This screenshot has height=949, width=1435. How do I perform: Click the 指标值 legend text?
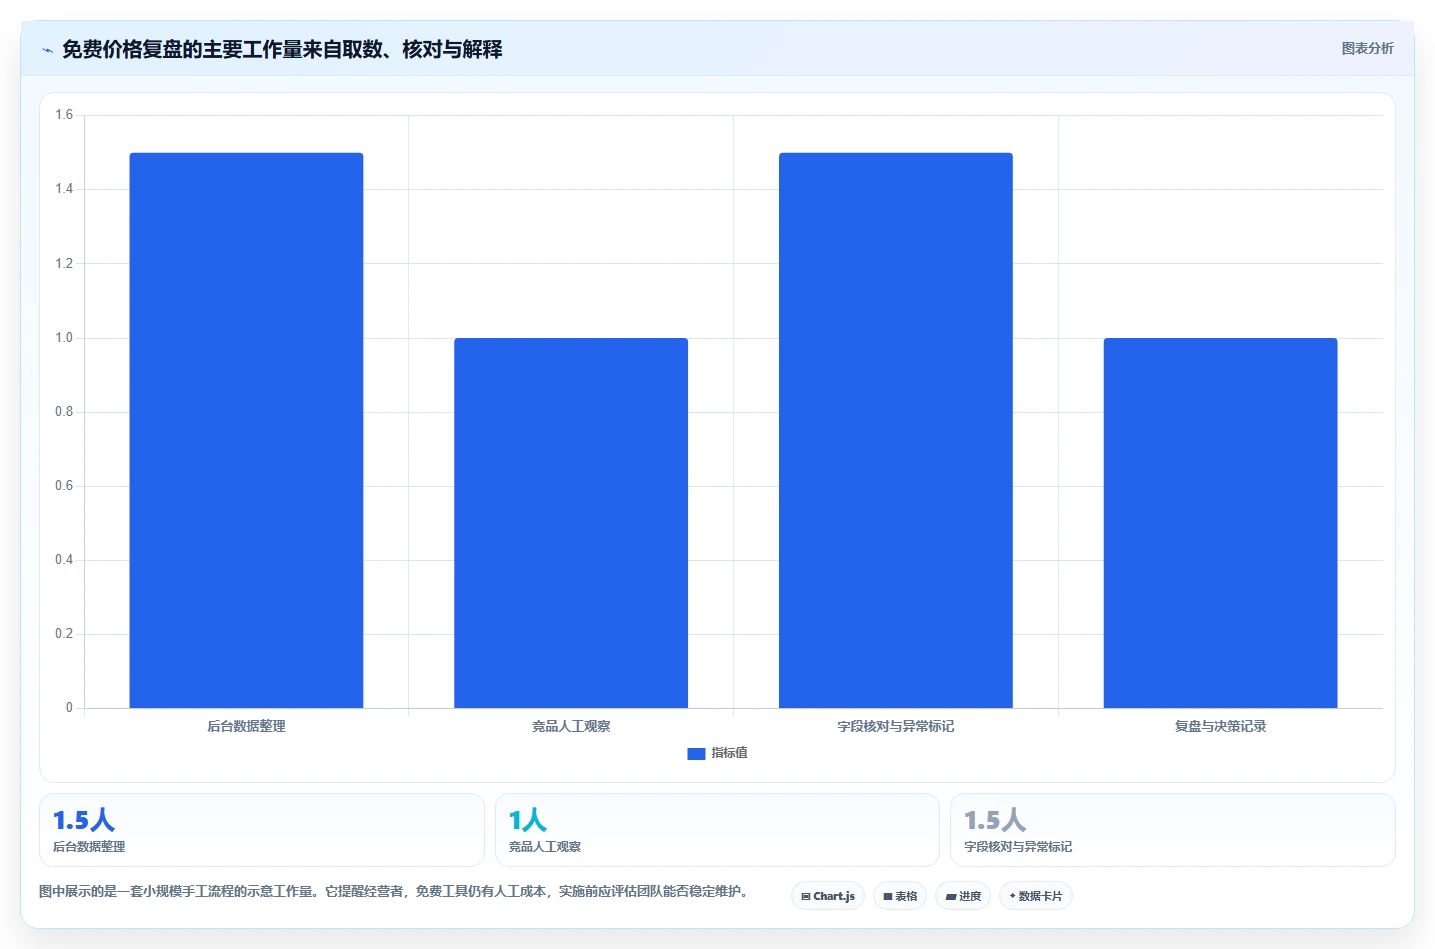pyautogui.click(x=729, y=753)
